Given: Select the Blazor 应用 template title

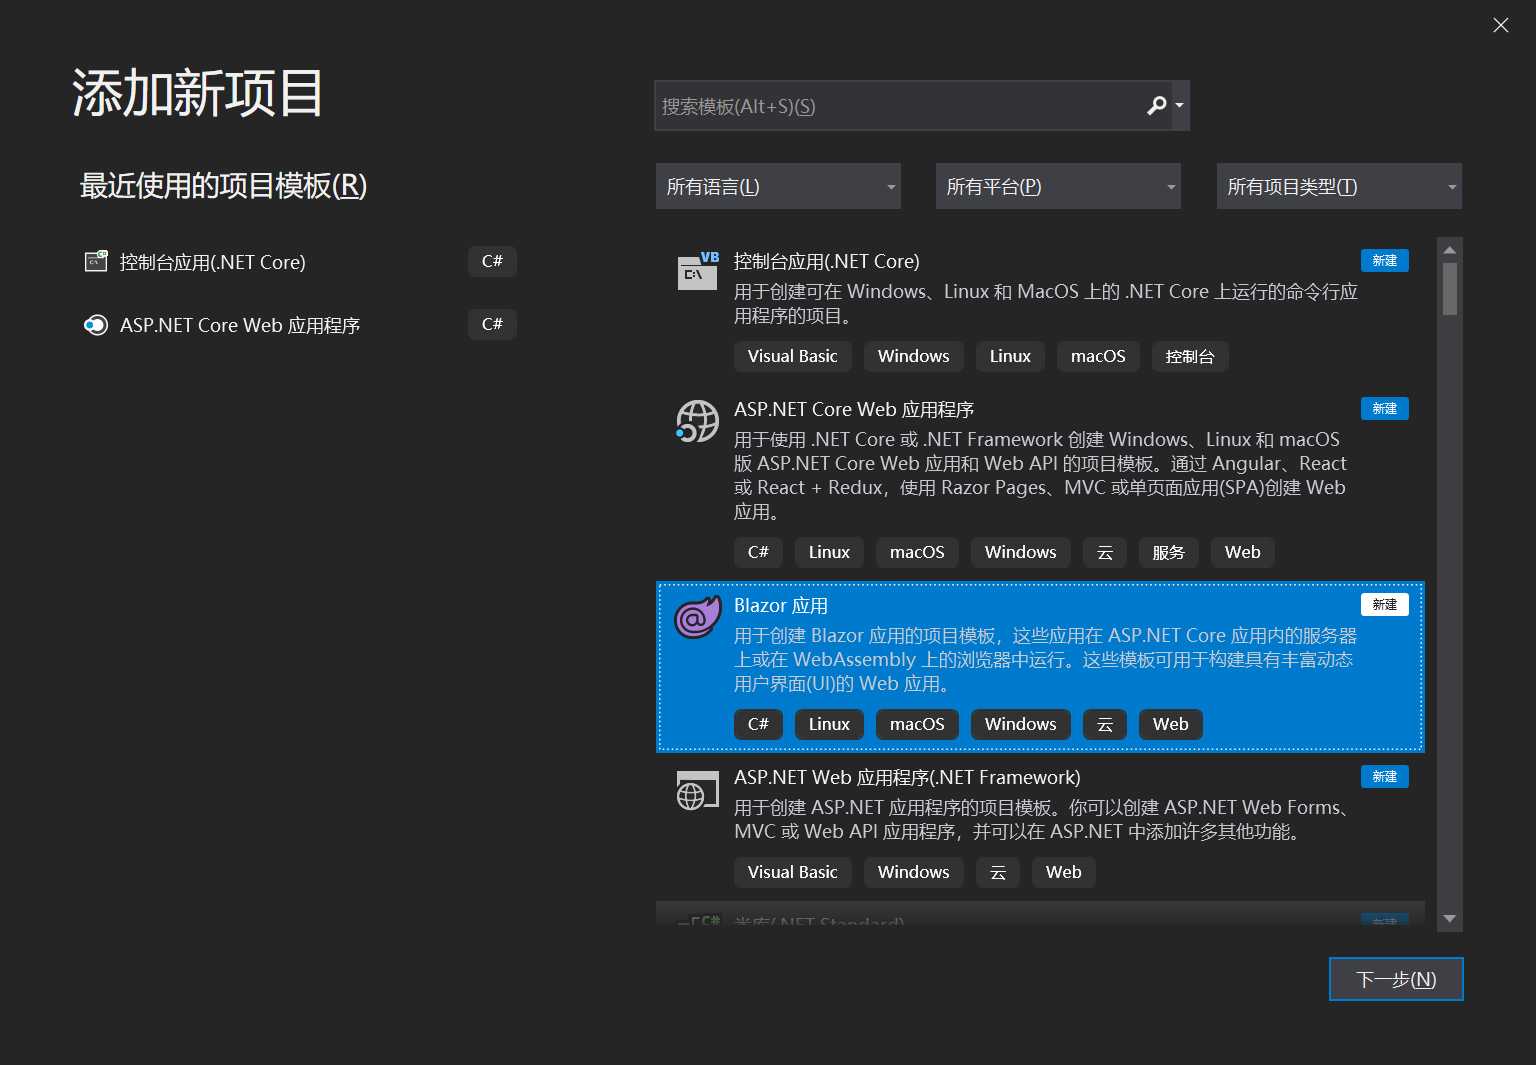Looking at the screenshot, I should coord(781,605).
